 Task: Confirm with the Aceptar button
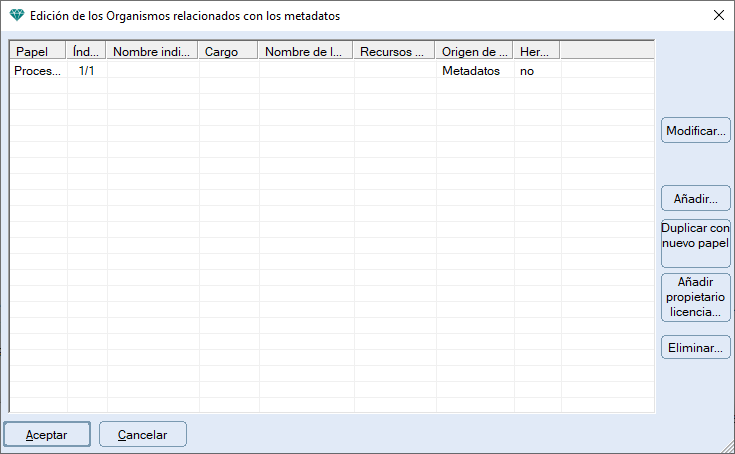point(47,435)
